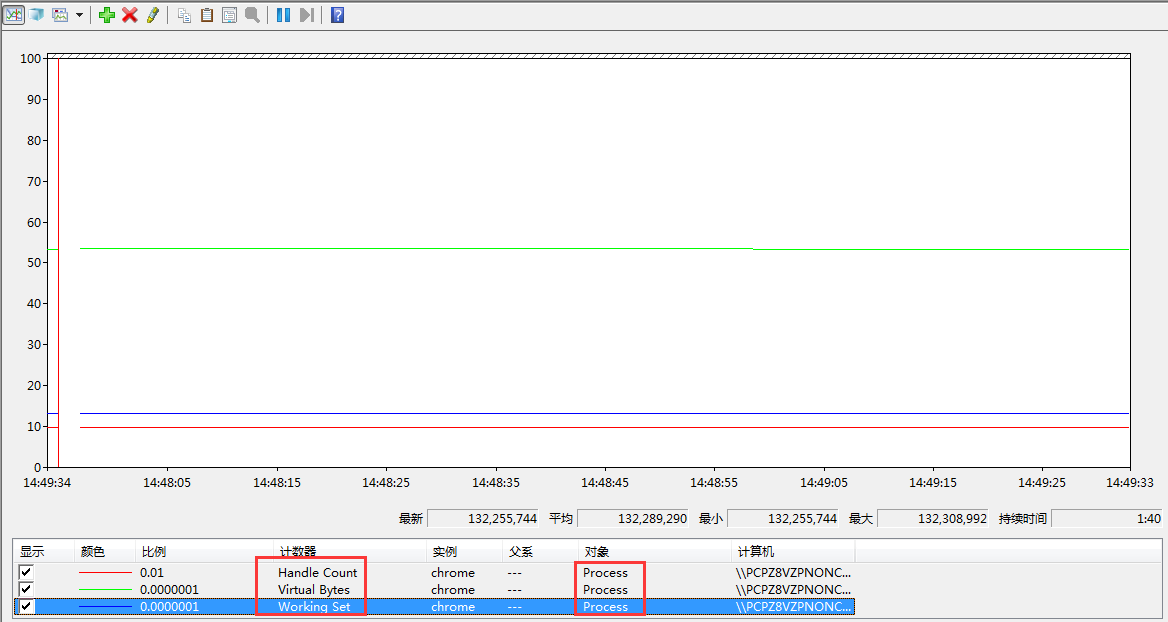The height and width of the screenshot is (622, 1168).
Task: Uncheck the Working Set show checkbox
Action: click(x=26, y=606)
